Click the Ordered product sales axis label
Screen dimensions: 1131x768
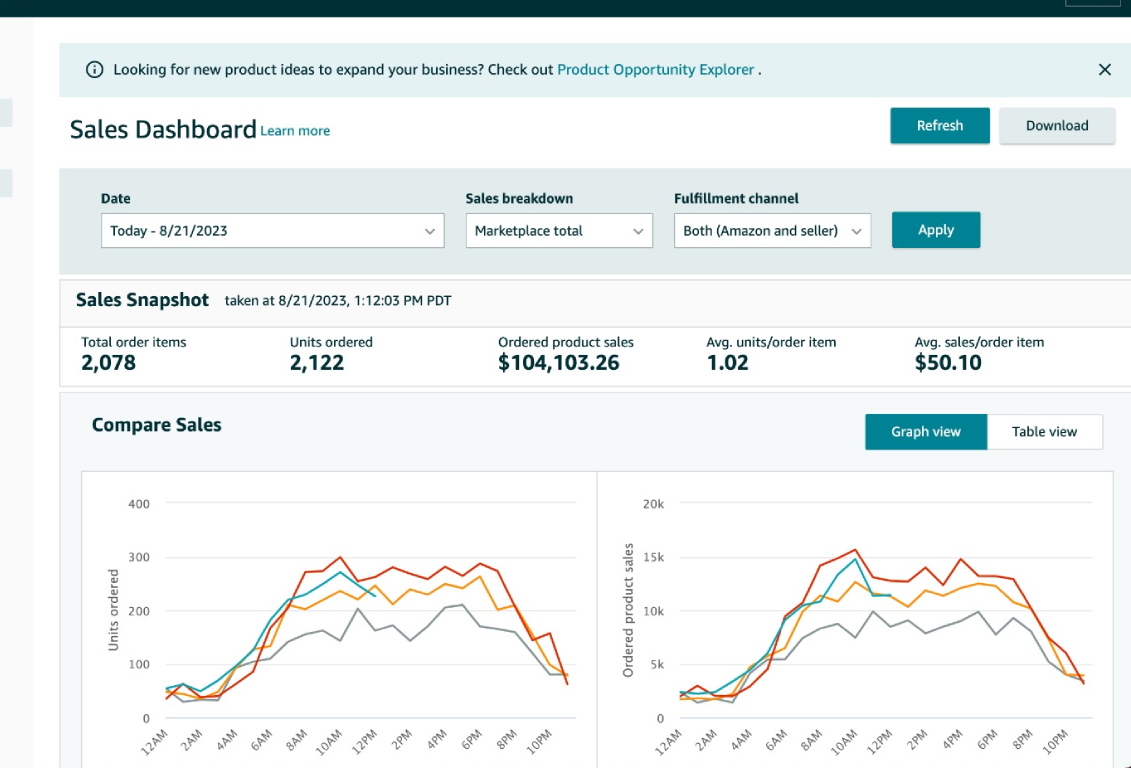(x=628, y=610)
